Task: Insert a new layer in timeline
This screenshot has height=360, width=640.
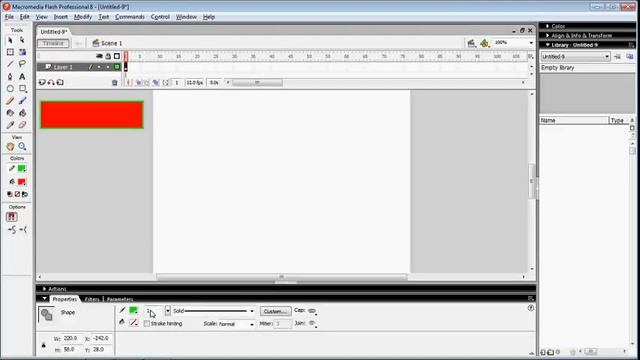Action: pos(42,82)
